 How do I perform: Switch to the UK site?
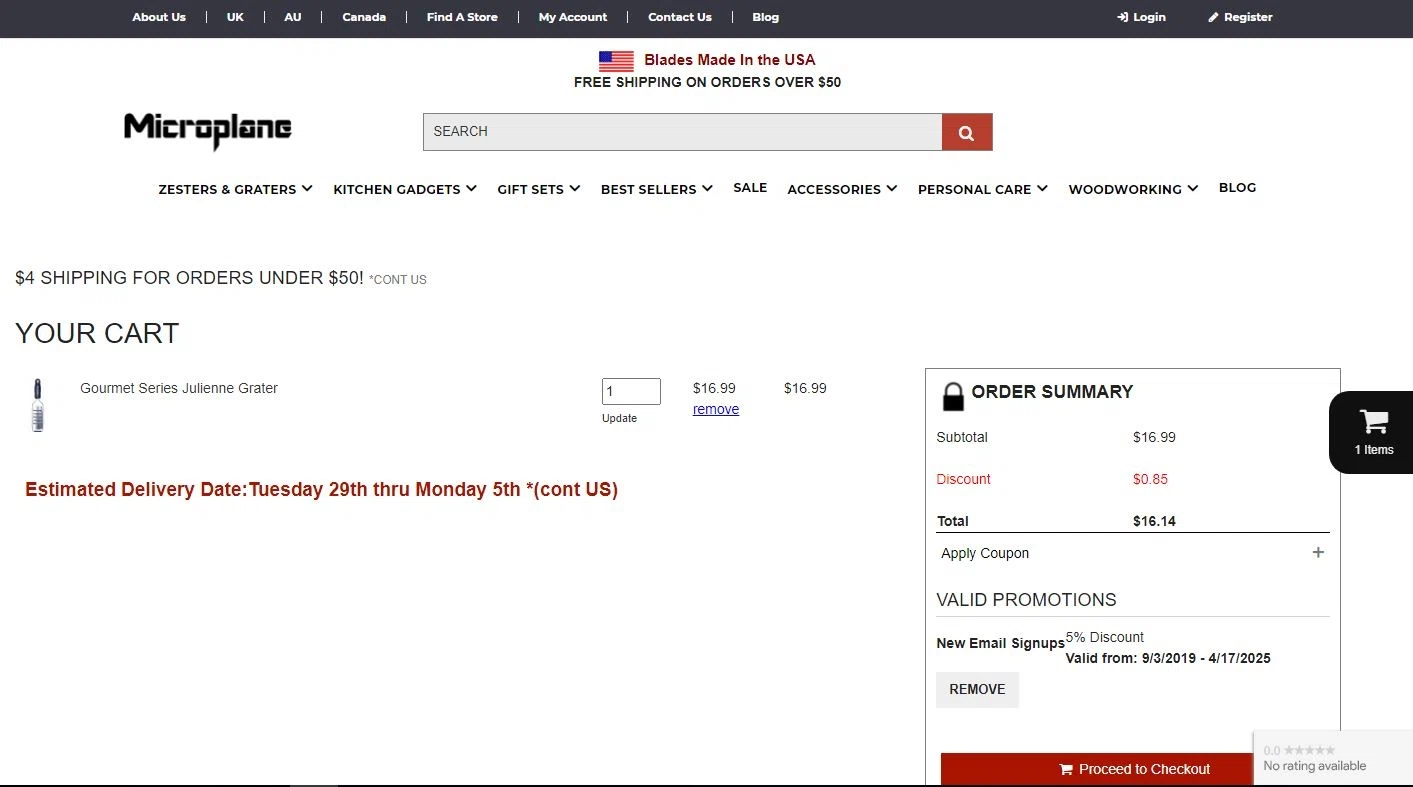click(x=235, y=17)
